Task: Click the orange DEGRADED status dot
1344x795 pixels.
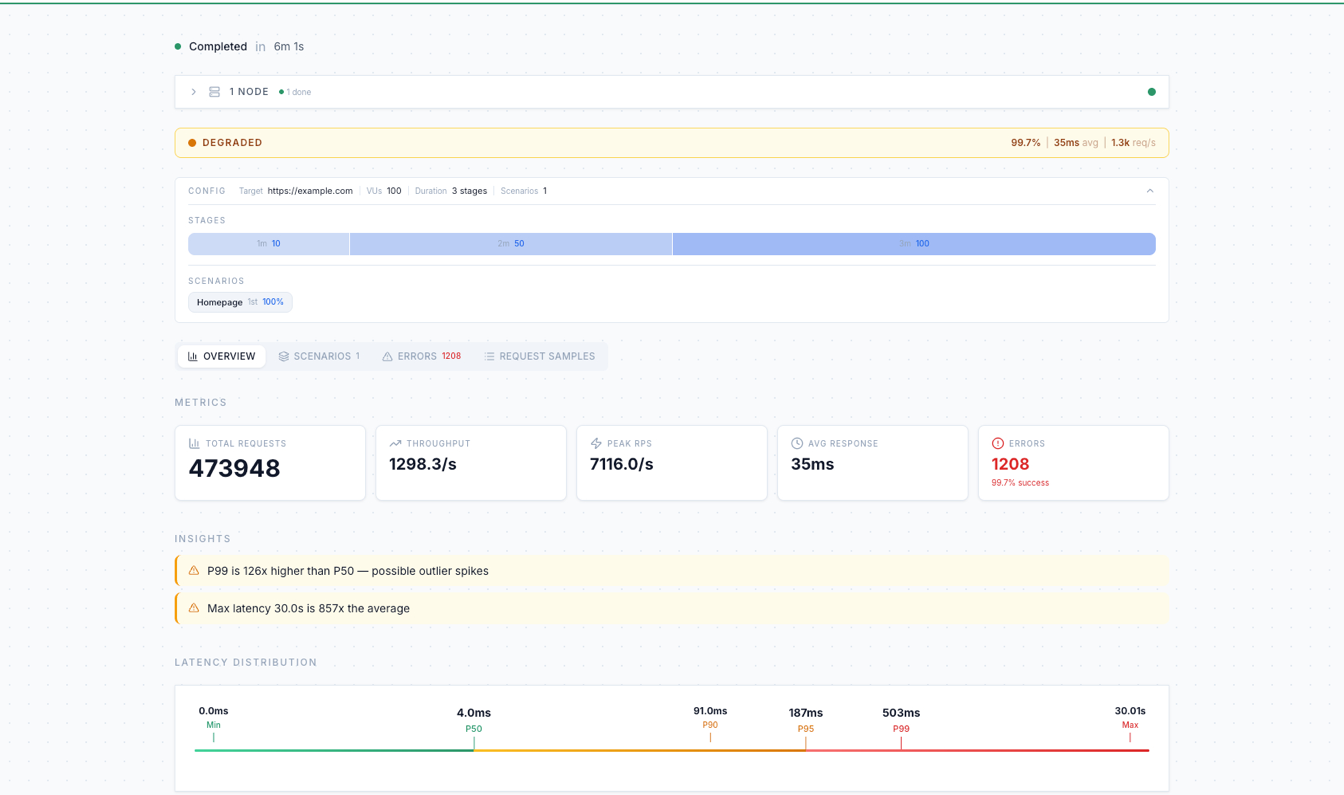Action: (x=192, y=143)
